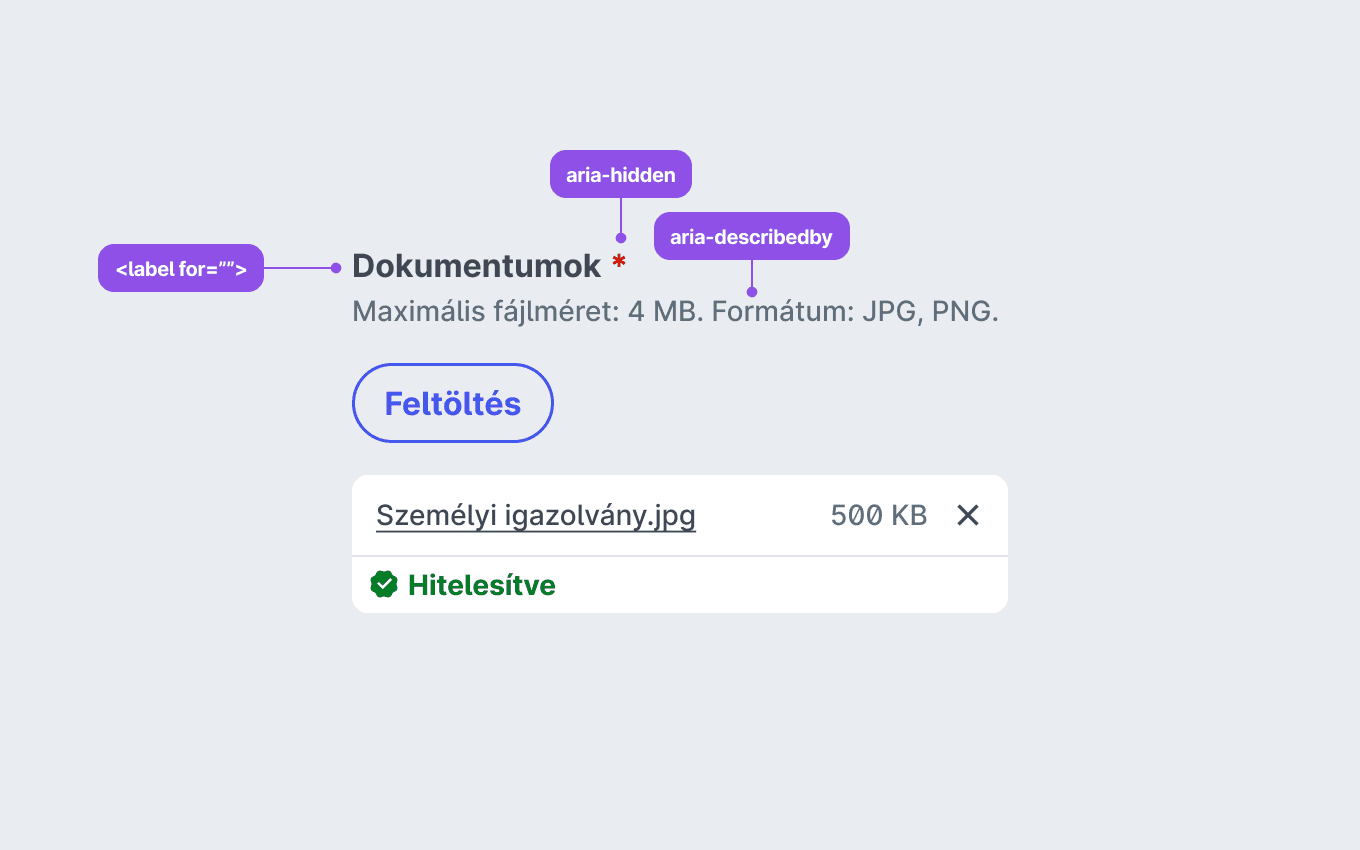Click the 500 KB file size text
The height and width of the screenshot is (850, 1360).
click(x=879, y=516)
